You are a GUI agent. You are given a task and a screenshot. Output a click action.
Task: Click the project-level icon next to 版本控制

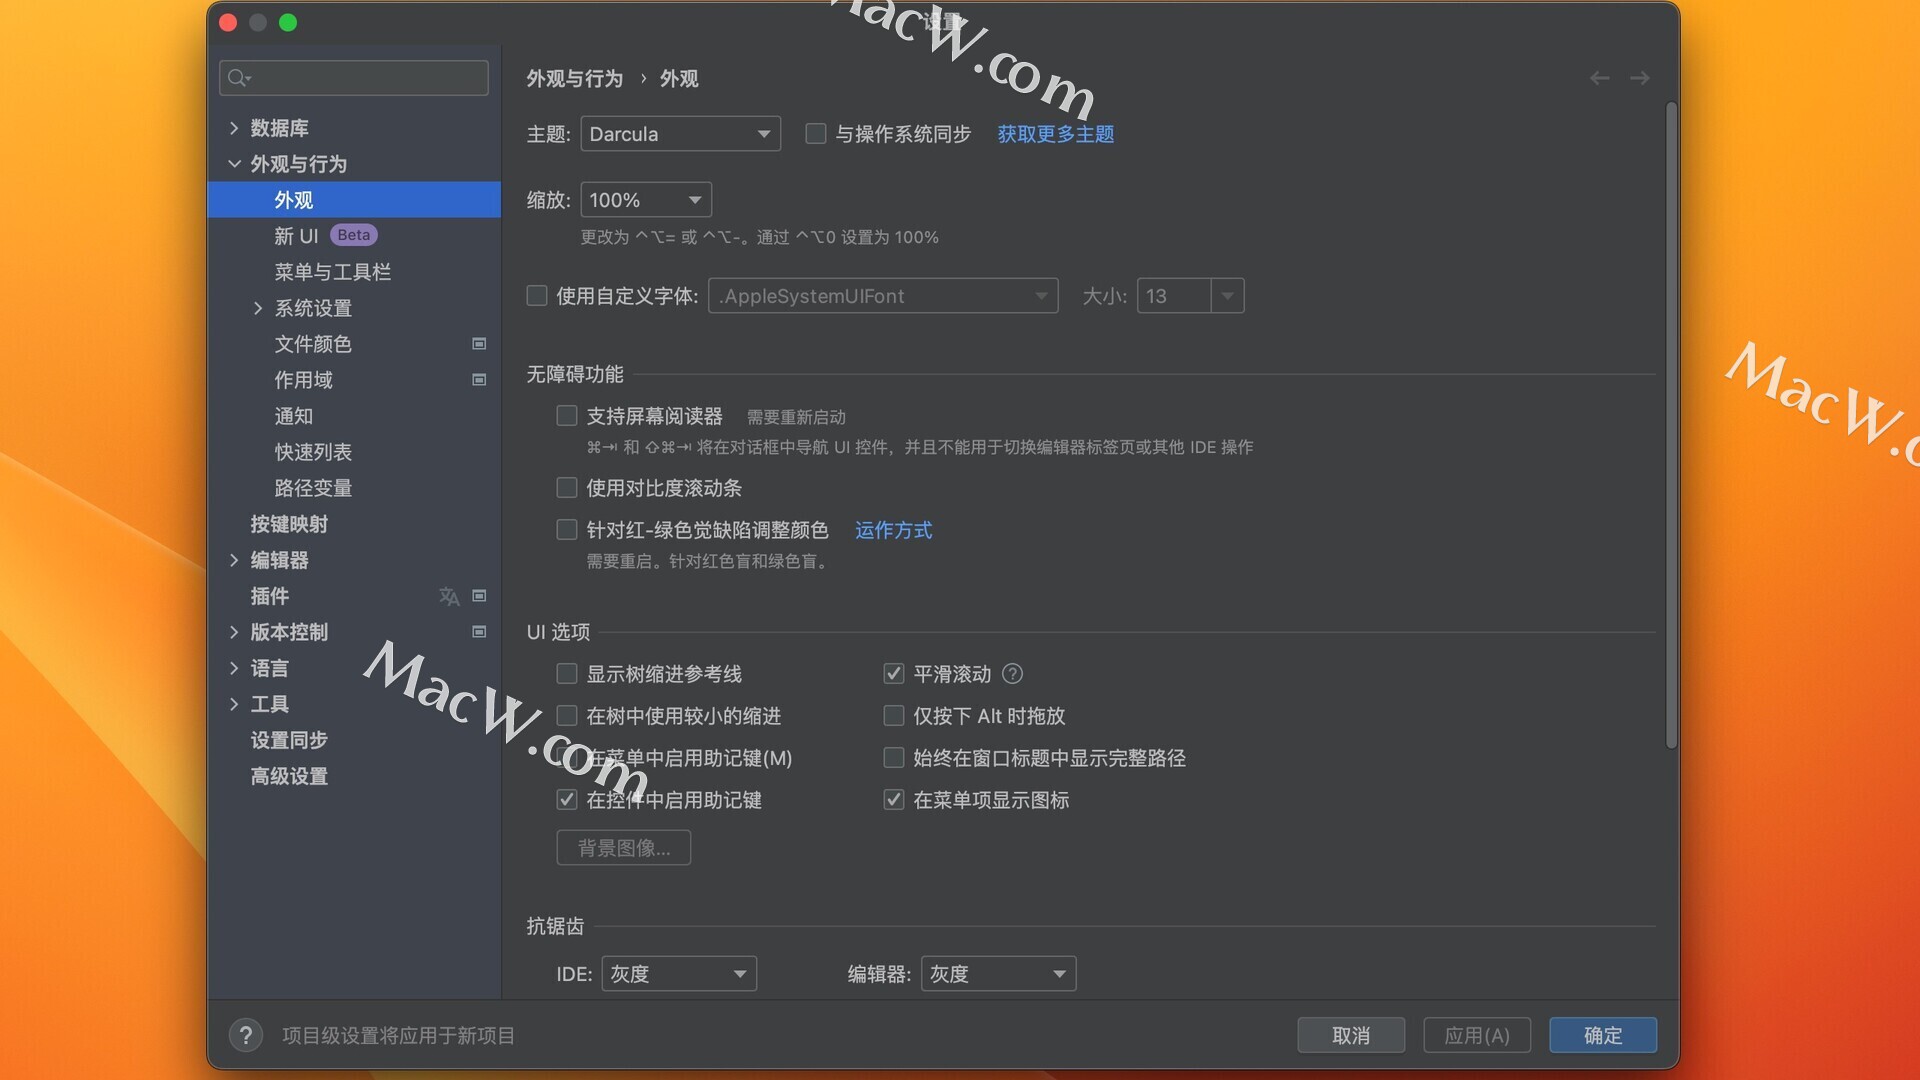coord(479,632)
